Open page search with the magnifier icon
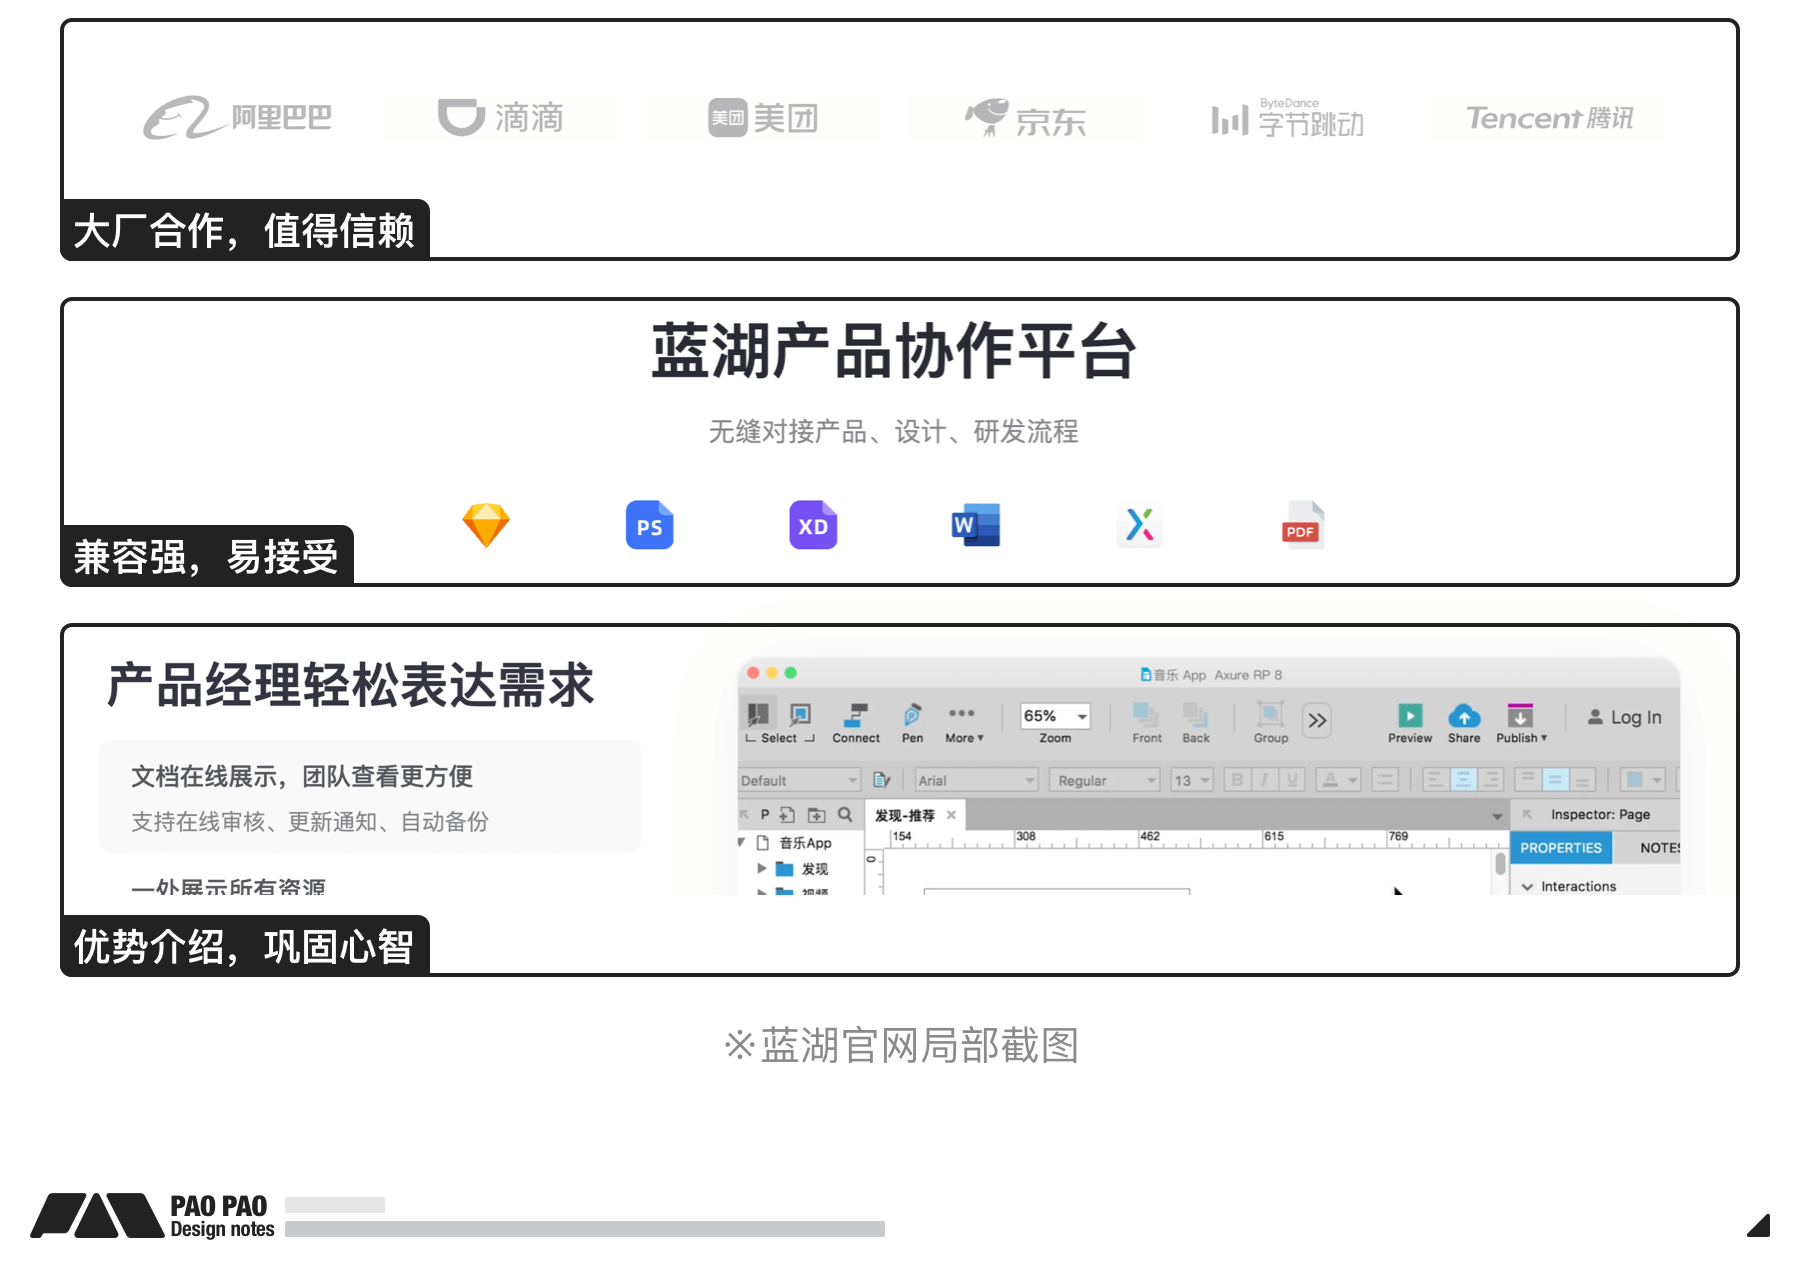The image size is (1800, 1268). (845, 815)
